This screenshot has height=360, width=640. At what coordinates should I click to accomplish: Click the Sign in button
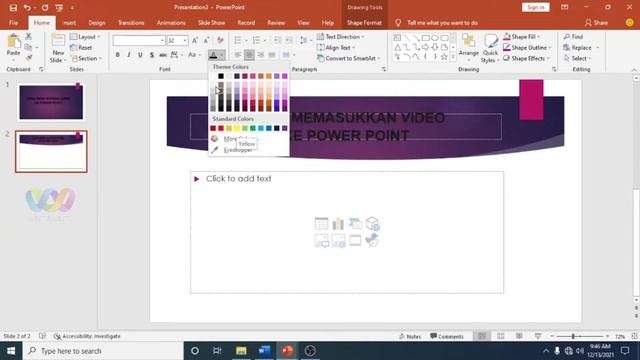click(x=536, y=7)
